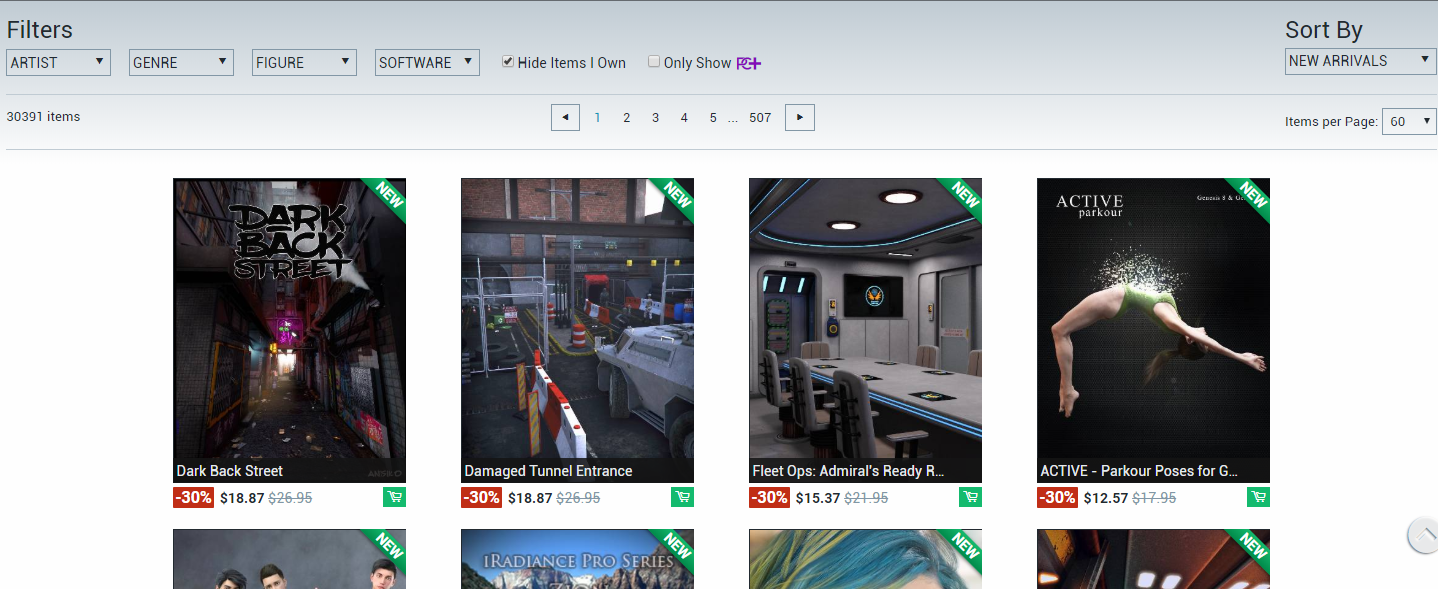Open the NEW ARRIVALS sort dropdown
Viewport: 1438px width, 589px height.
(x=1361, y=61)
